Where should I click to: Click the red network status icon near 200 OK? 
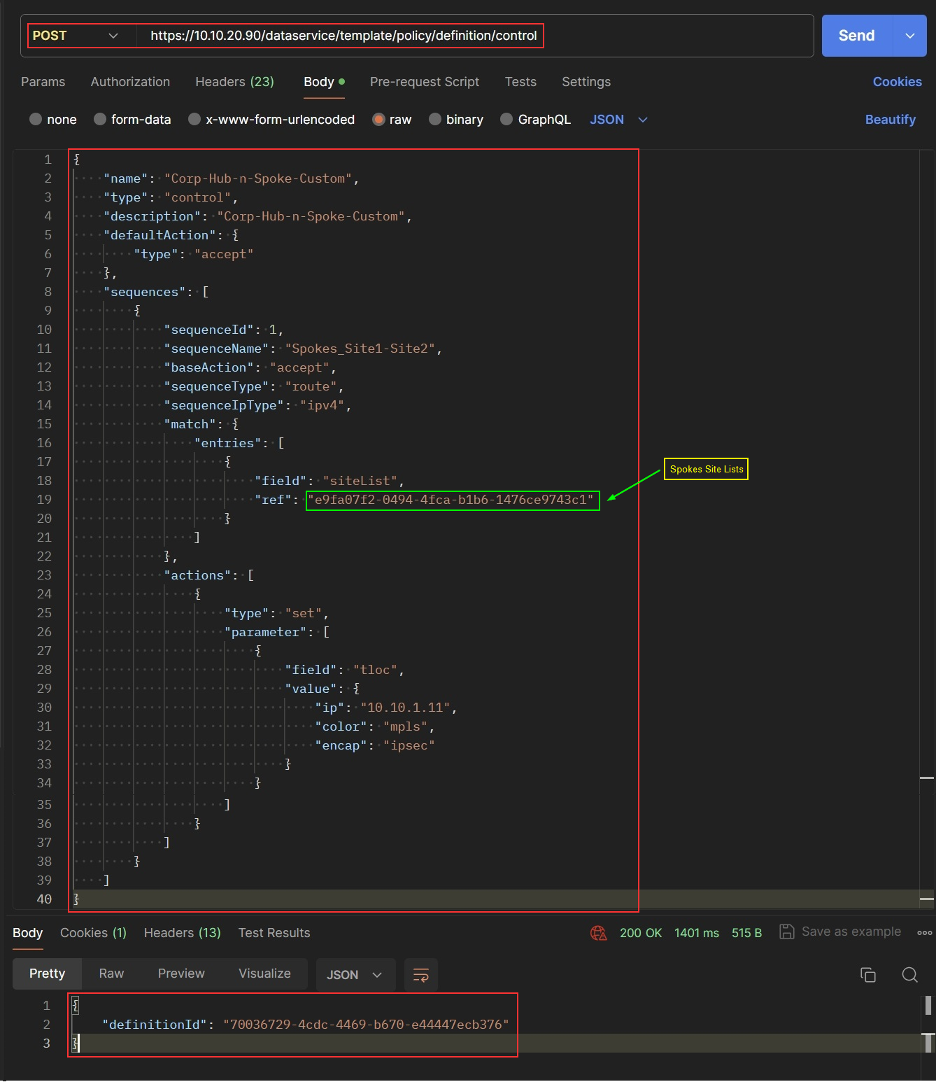tap(598, 932)
